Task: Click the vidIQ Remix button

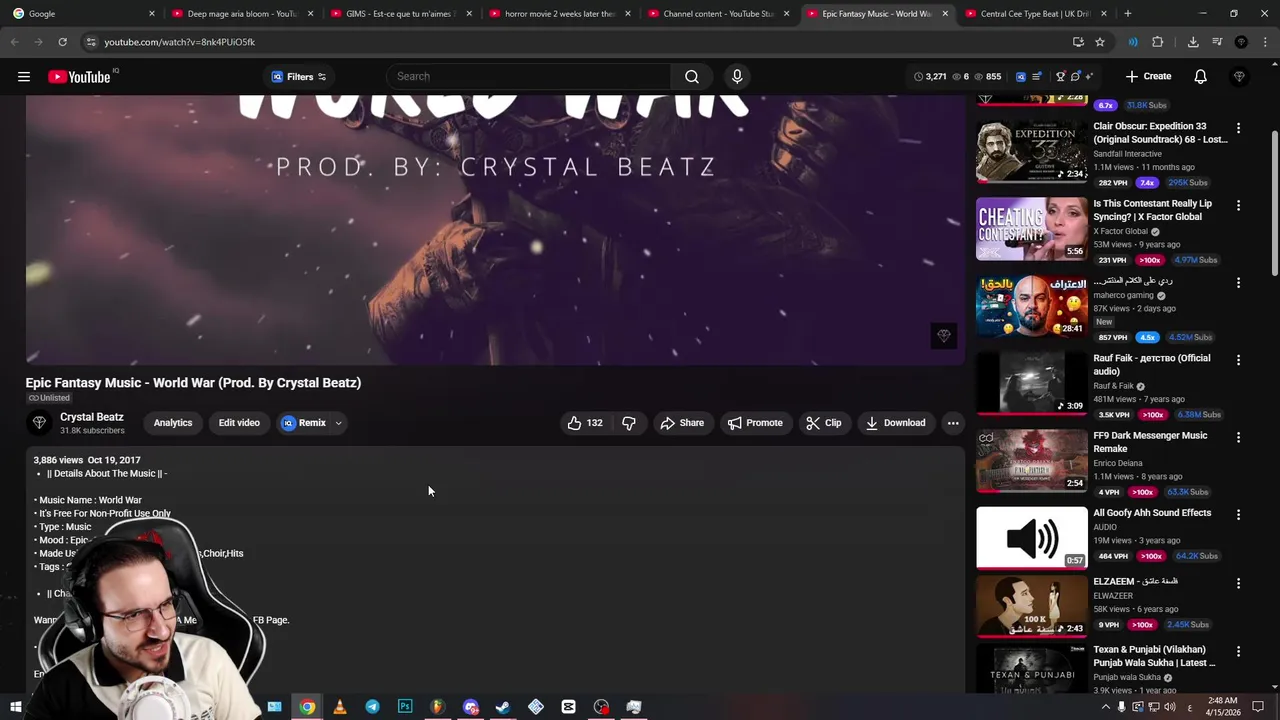Action: pos(304,423)
